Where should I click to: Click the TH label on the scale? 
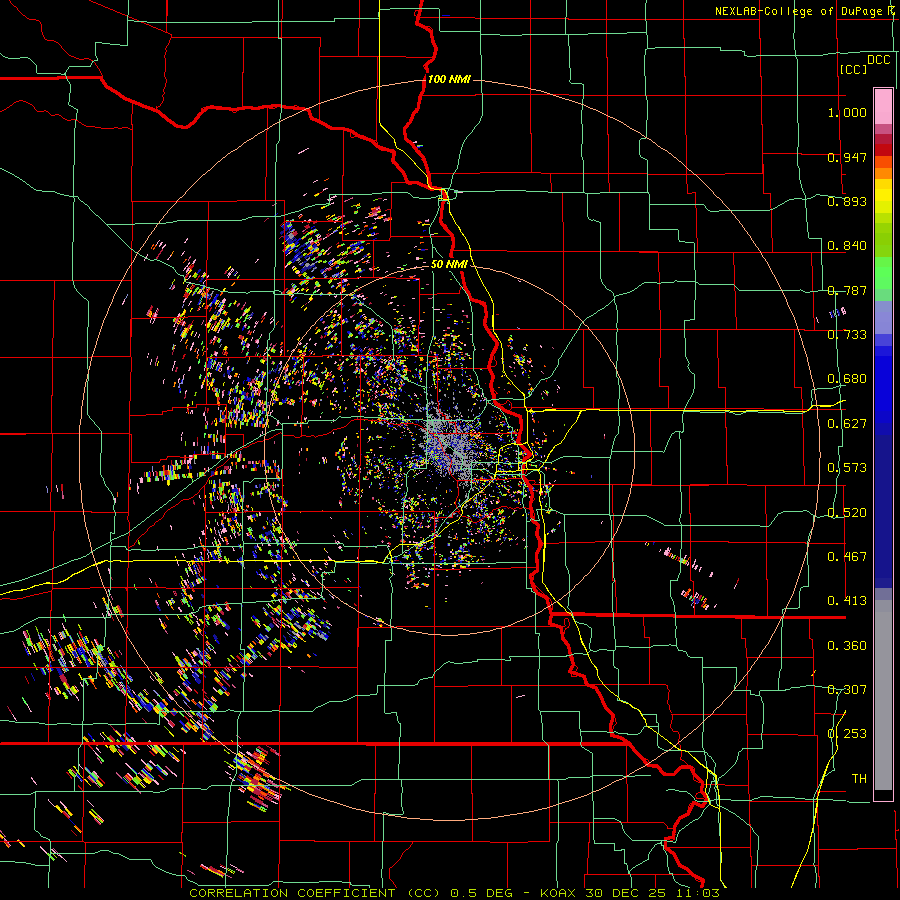pyautogui.click(x=859, y=779)
